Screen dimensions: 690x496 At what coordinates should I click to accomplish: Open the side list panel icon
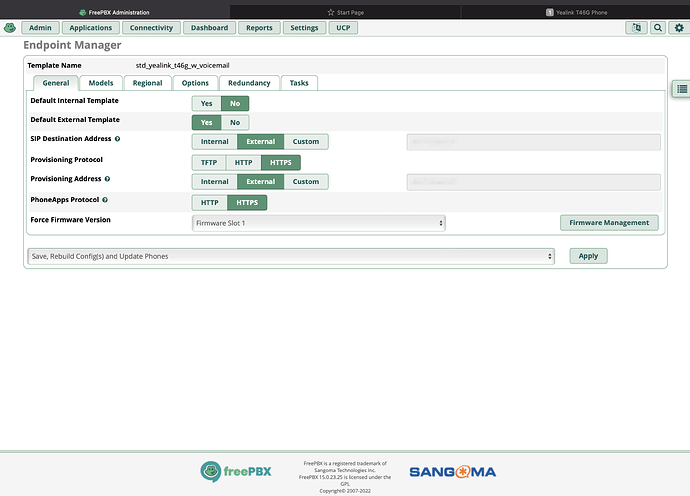pyautogui.click(x=682, y=89)
